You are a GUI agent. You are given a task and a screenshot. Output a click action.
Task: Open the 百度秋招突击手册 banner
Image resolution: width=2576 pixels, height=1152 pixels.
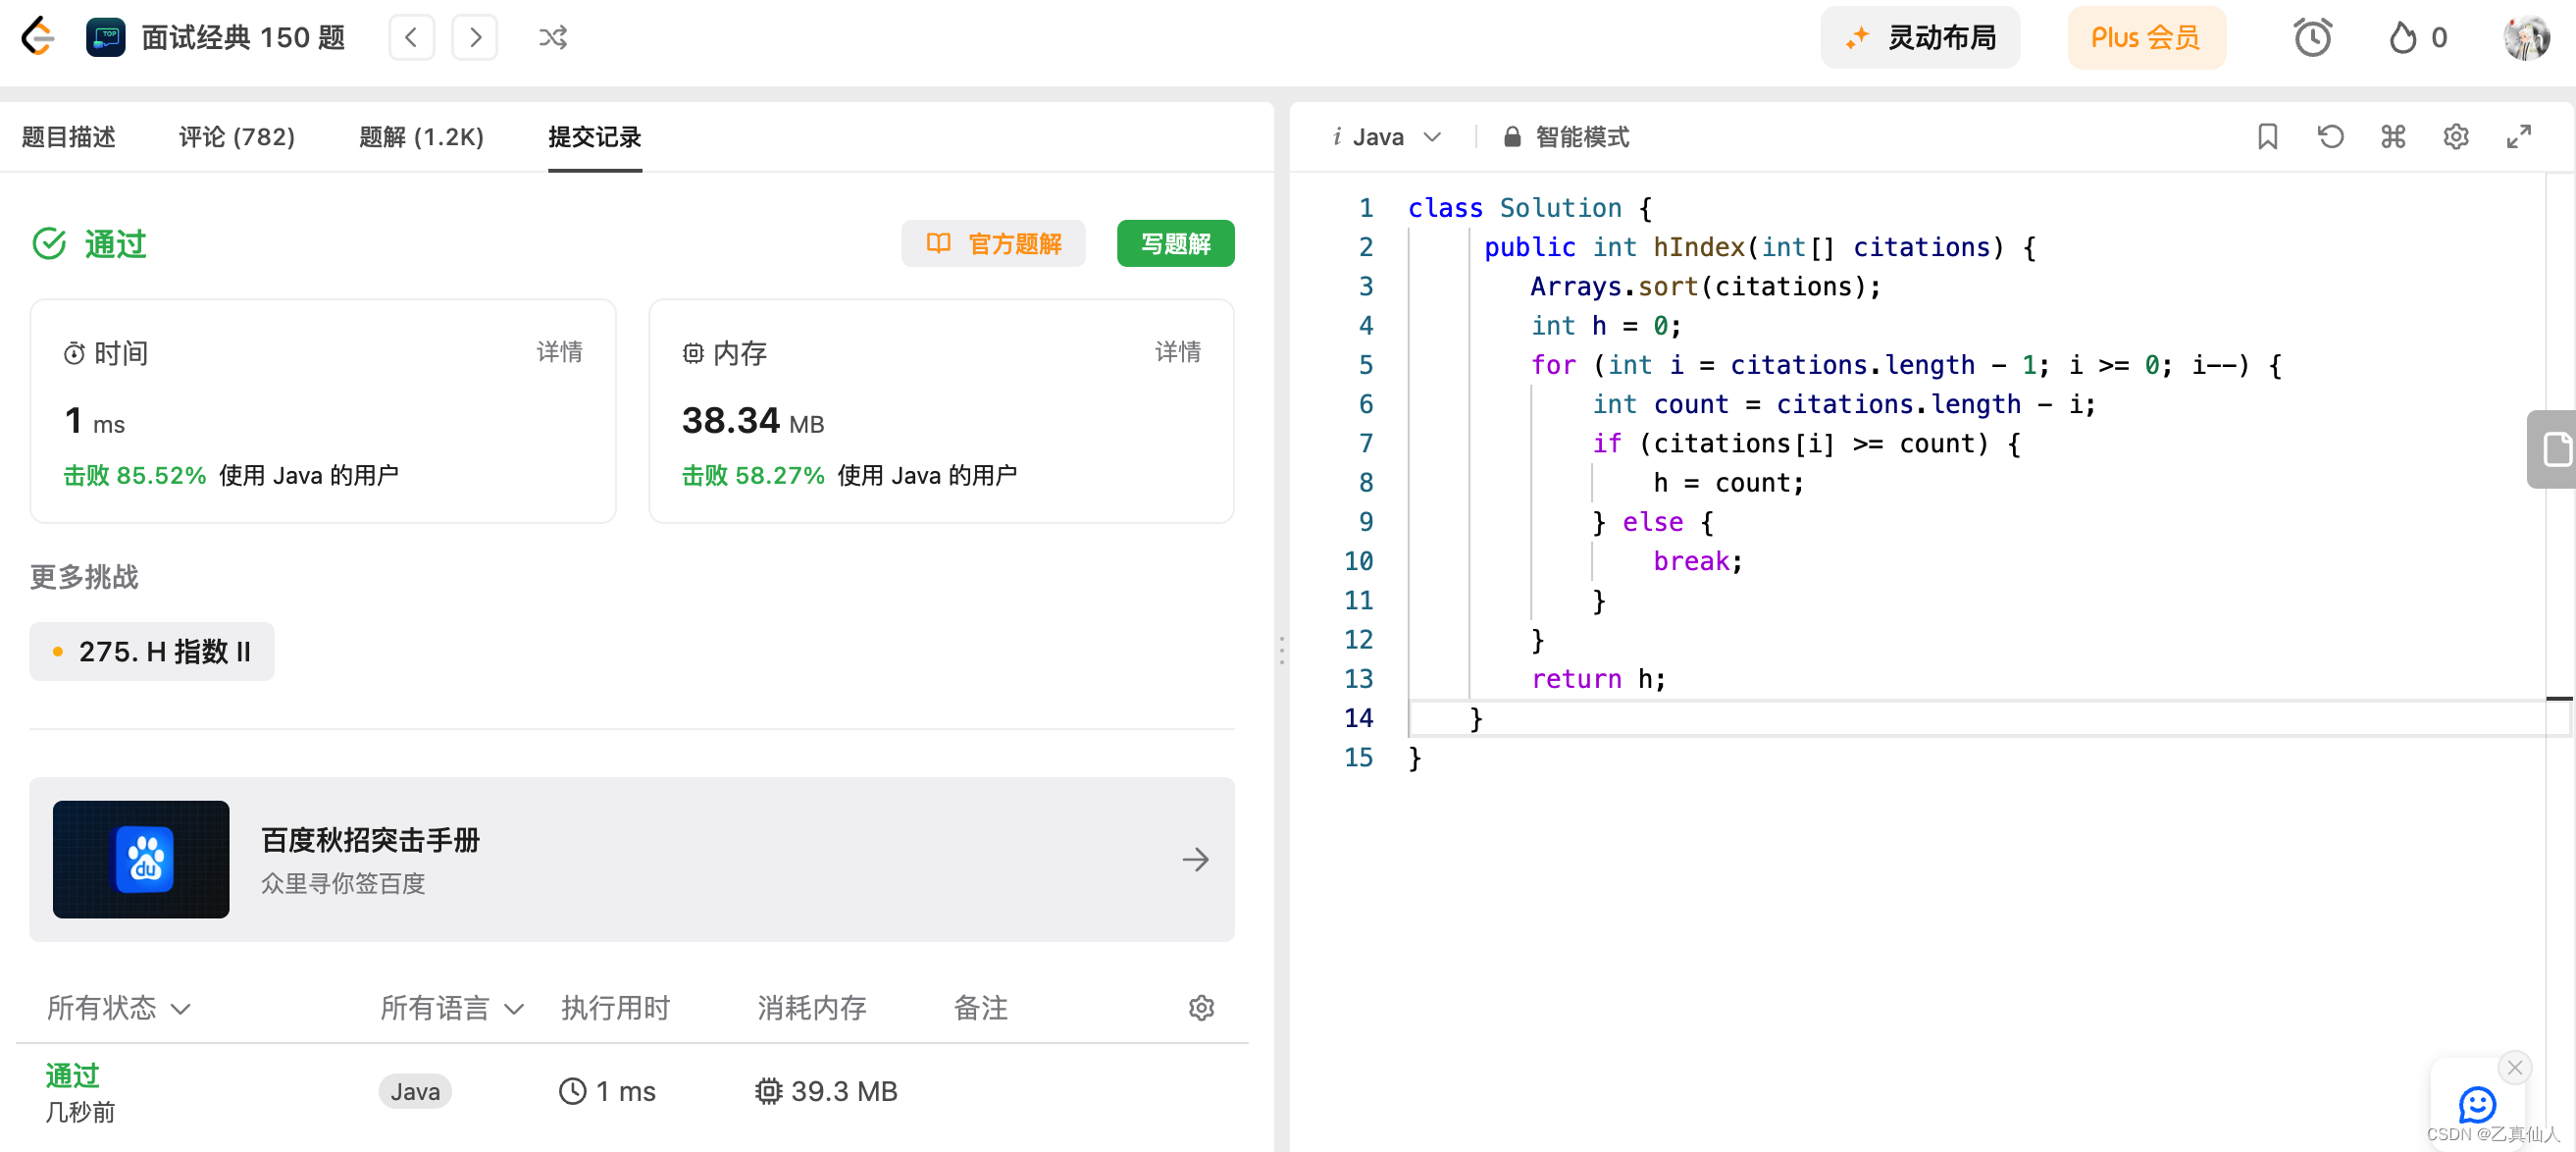point(632,859)
